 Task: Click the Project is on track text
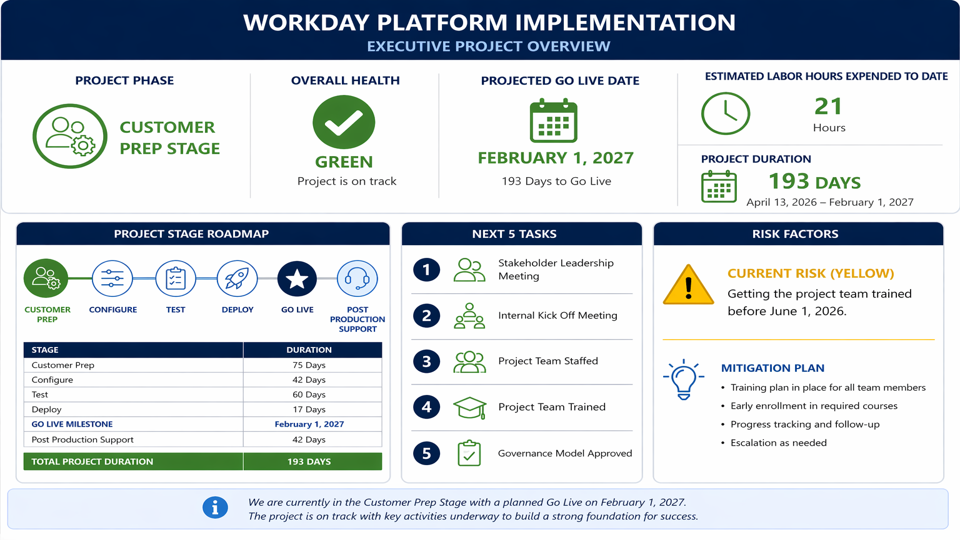pyautogui.click(x=347, y=181)
